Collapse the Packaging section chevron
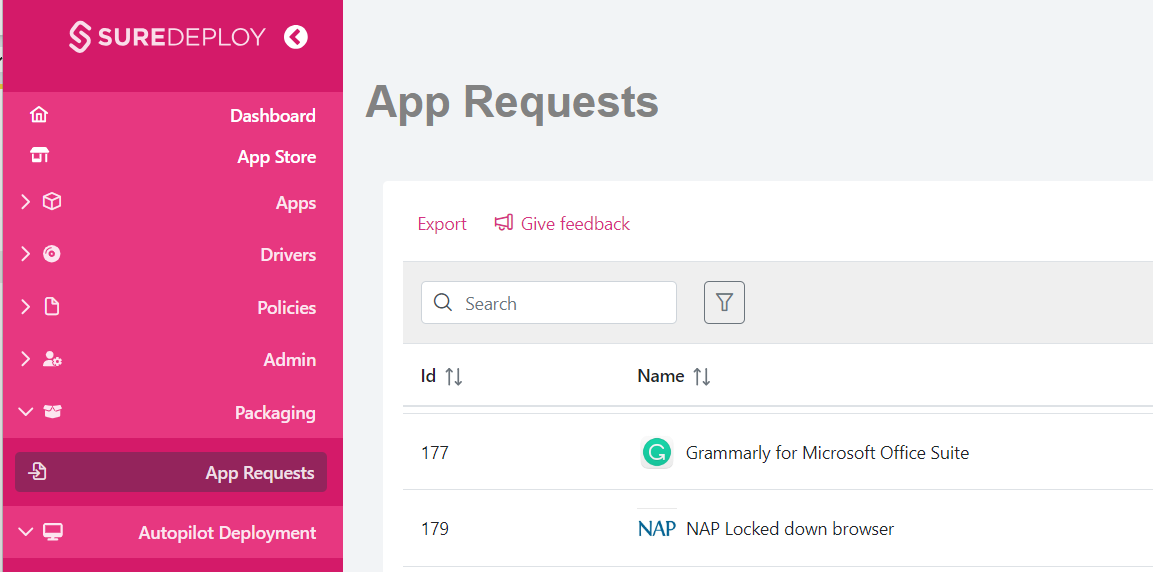 coord(26,412)
